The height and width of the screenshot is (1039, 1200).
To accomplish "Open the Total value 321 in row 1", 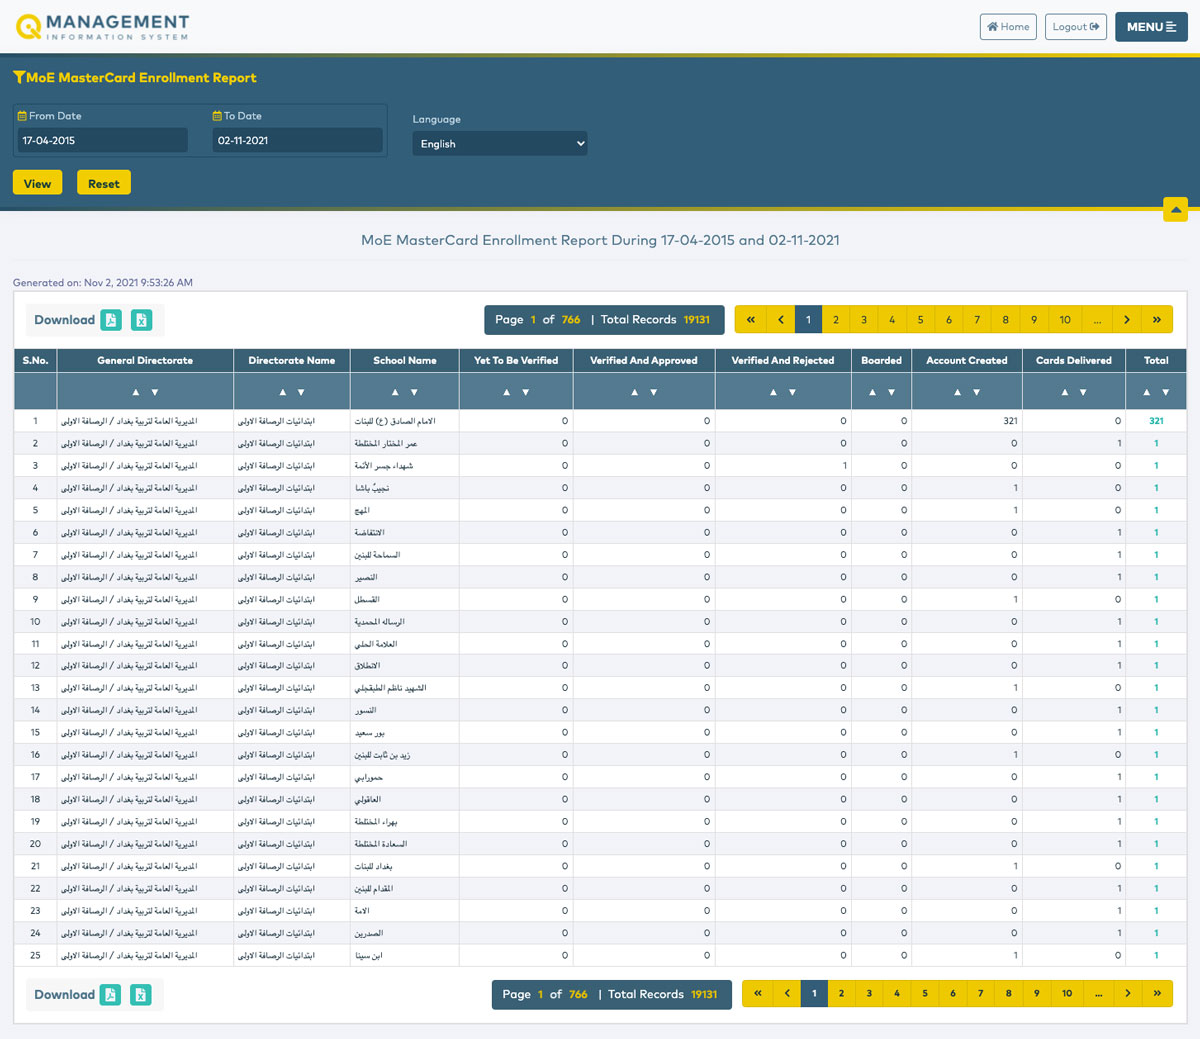I will [x=1156, y=421].
